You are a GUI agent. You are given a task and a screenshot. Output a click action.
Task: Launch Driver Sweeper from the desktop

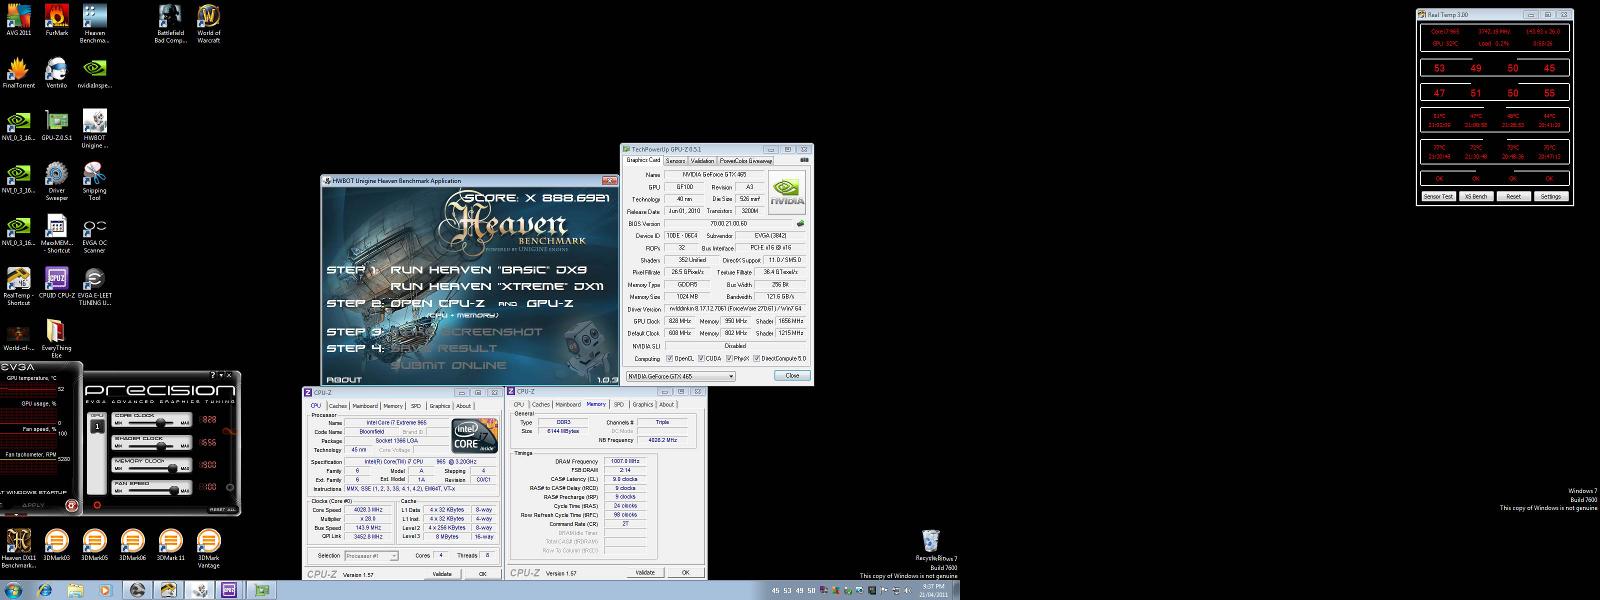57,180
